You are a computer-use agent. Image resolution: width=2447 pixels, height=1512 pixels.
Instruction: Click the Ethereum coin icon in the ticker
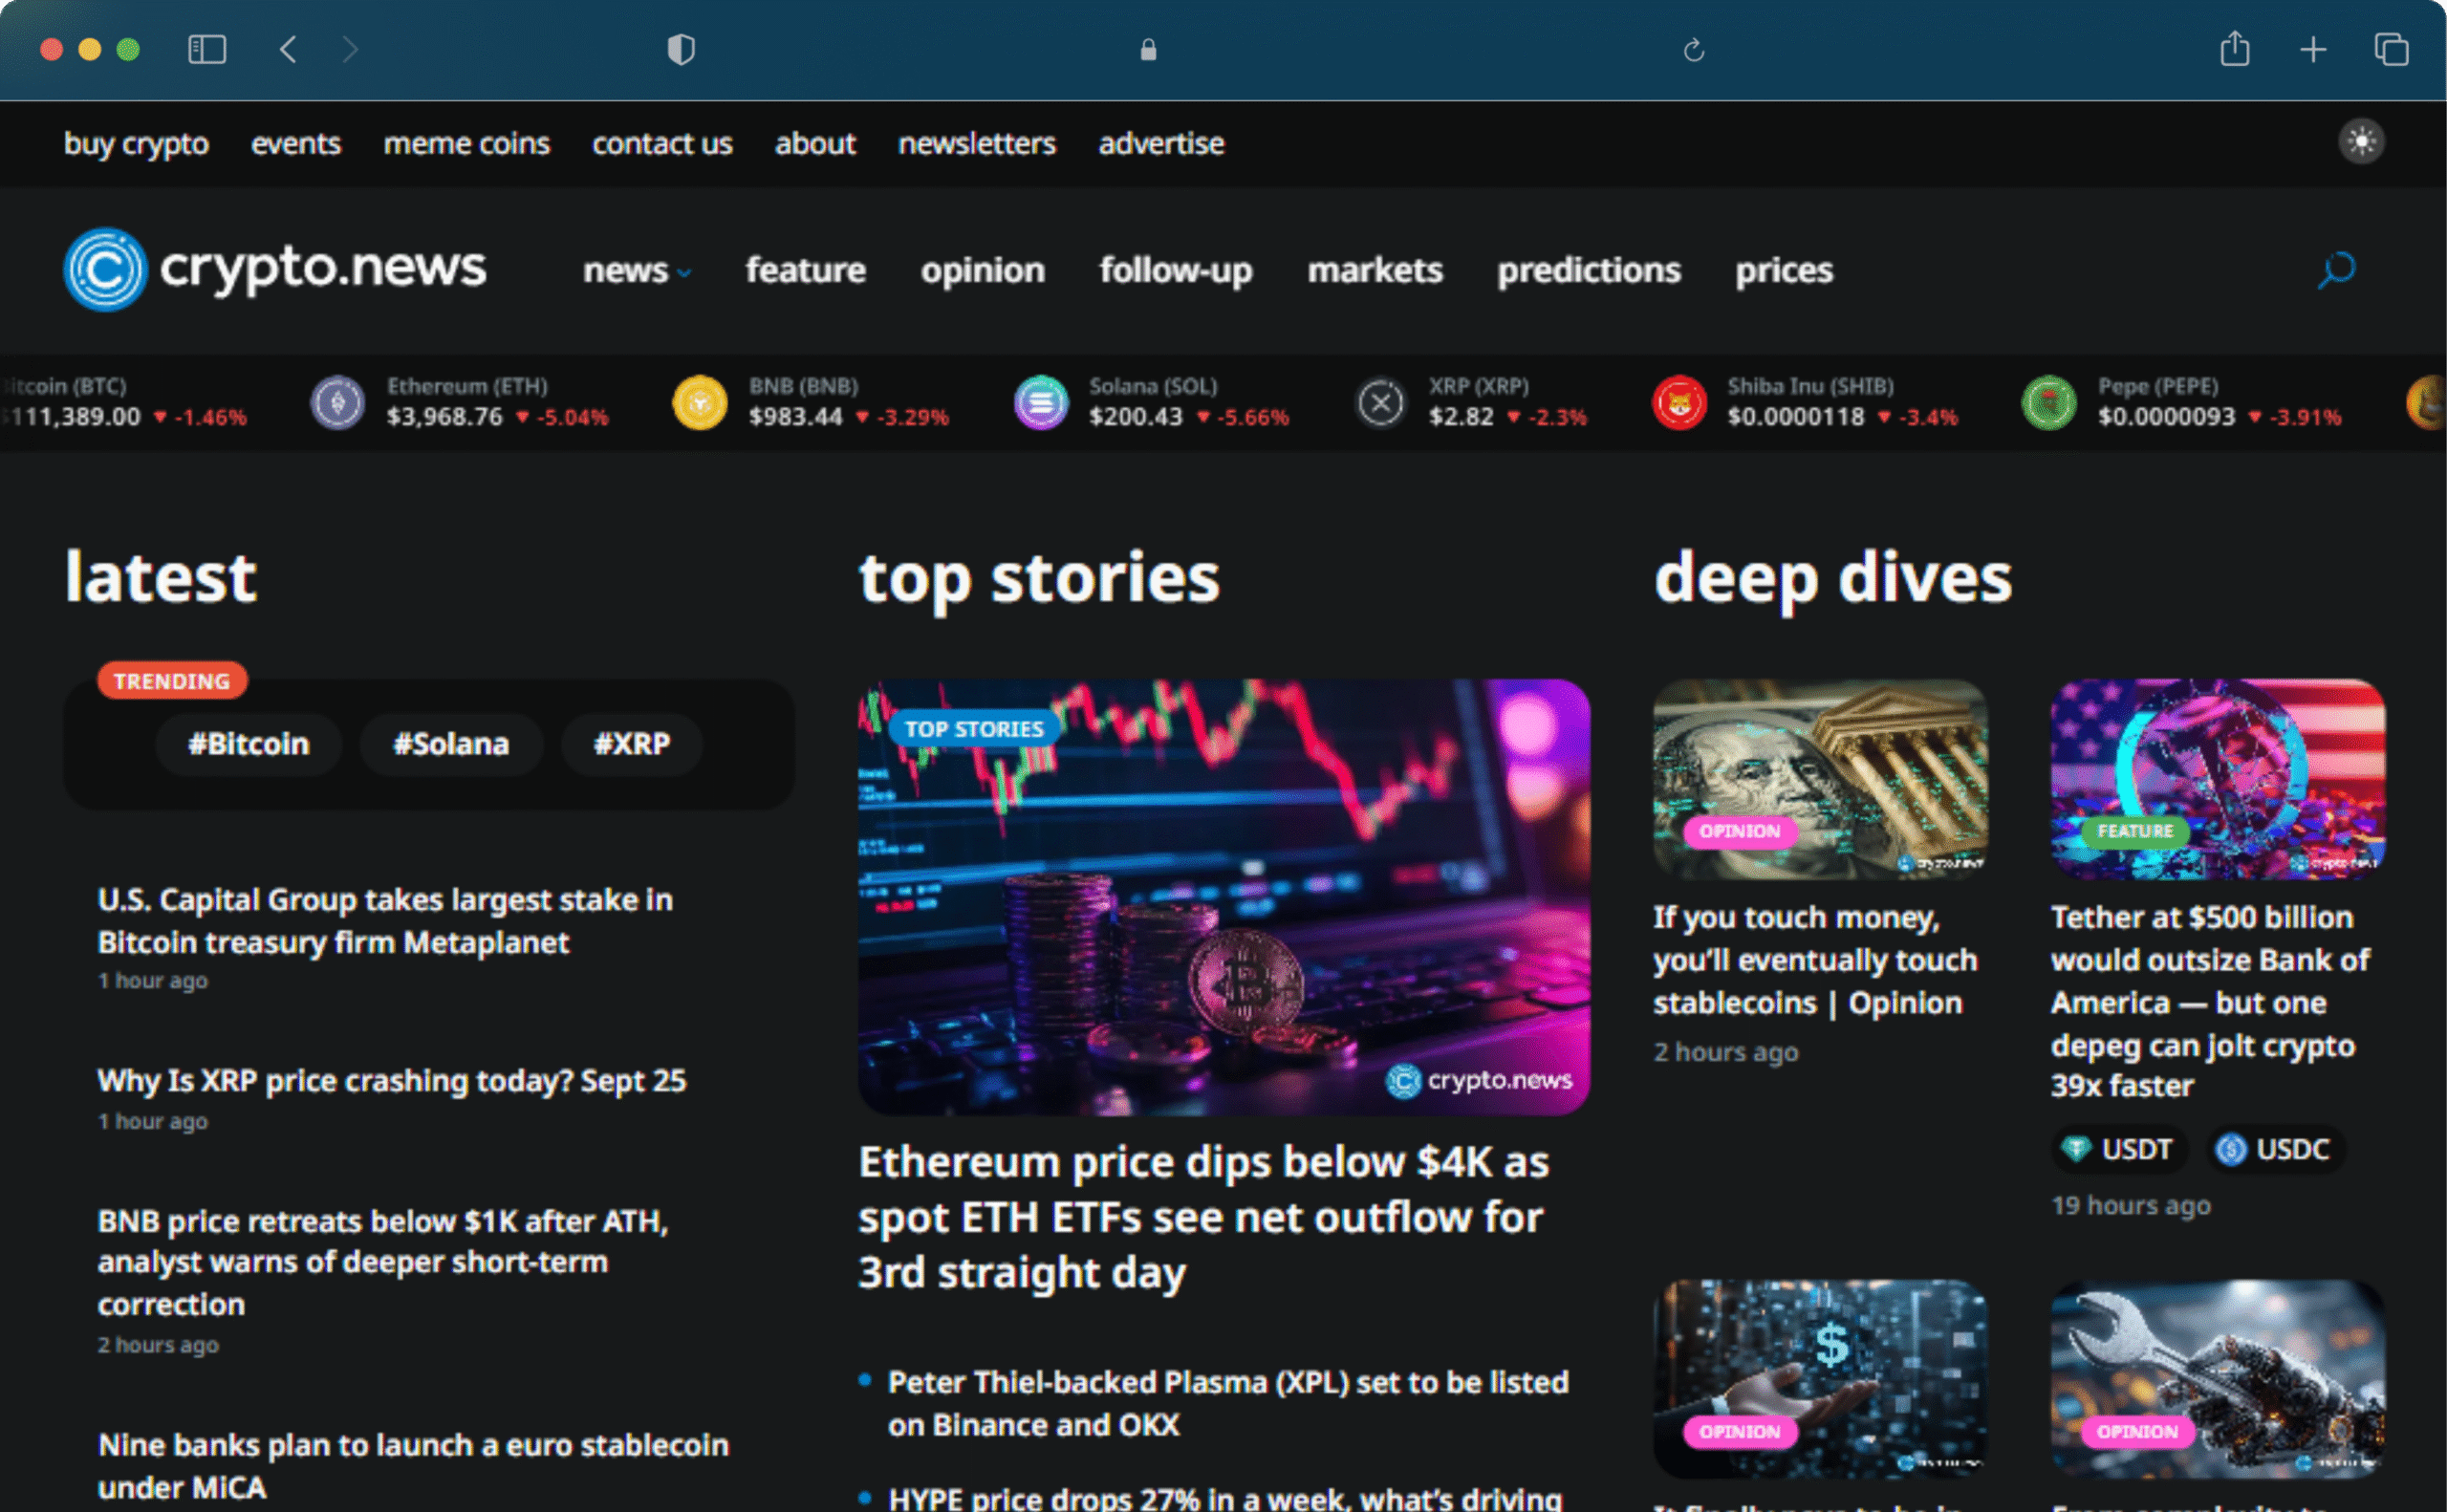(x=338, y=403)
